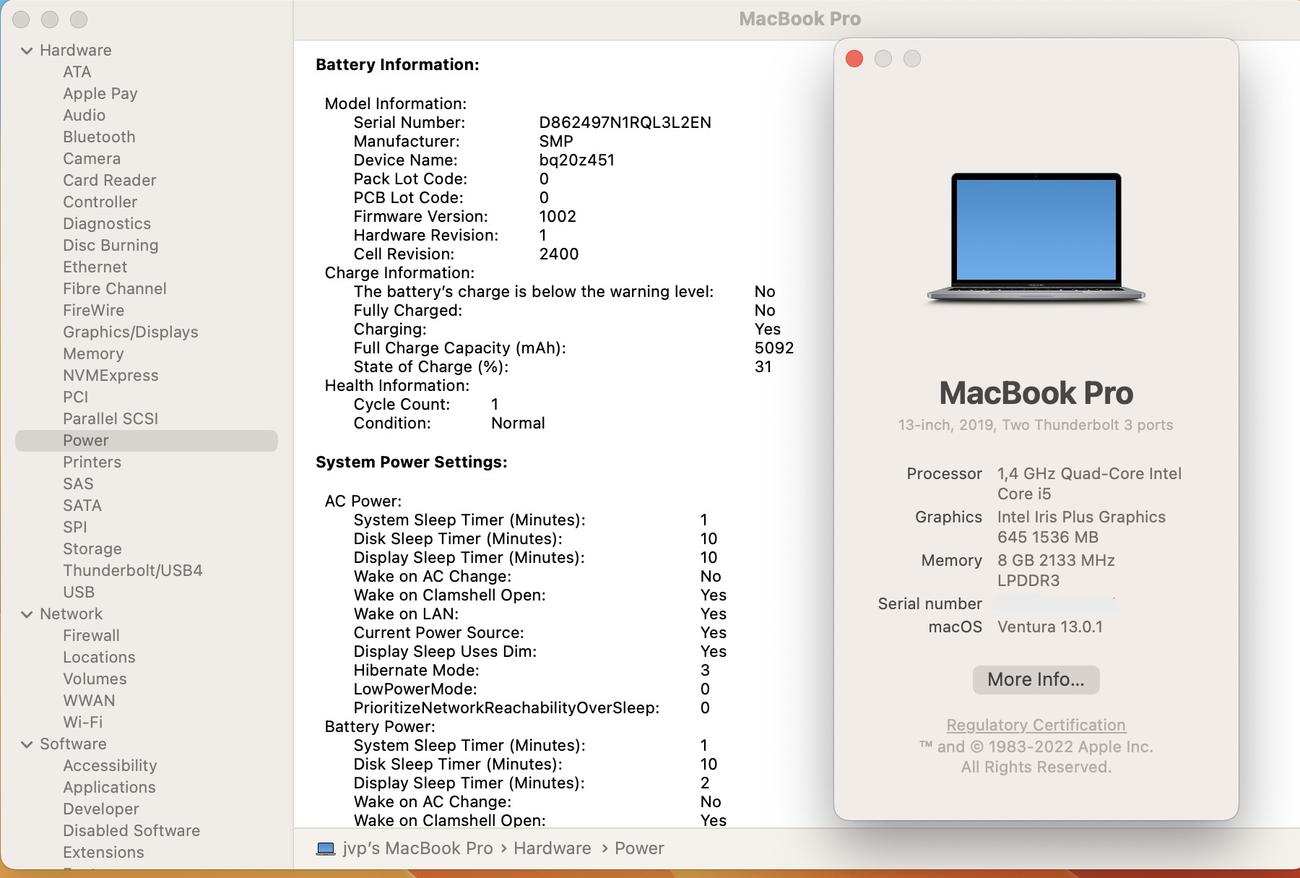
Task: Click the MacBook Pro window title
Action: tap(800, 19)
